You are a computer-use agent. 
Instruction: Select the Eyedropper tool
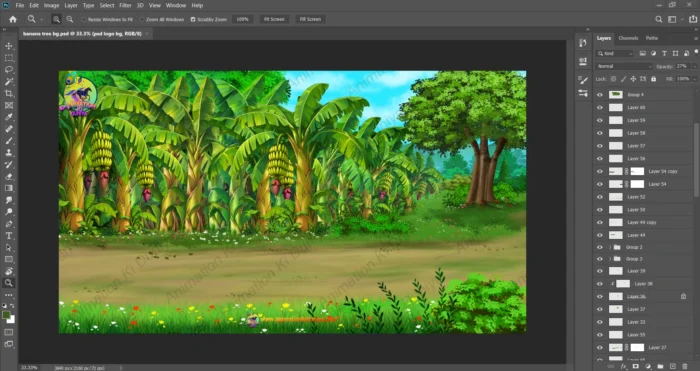coord(8,117)
